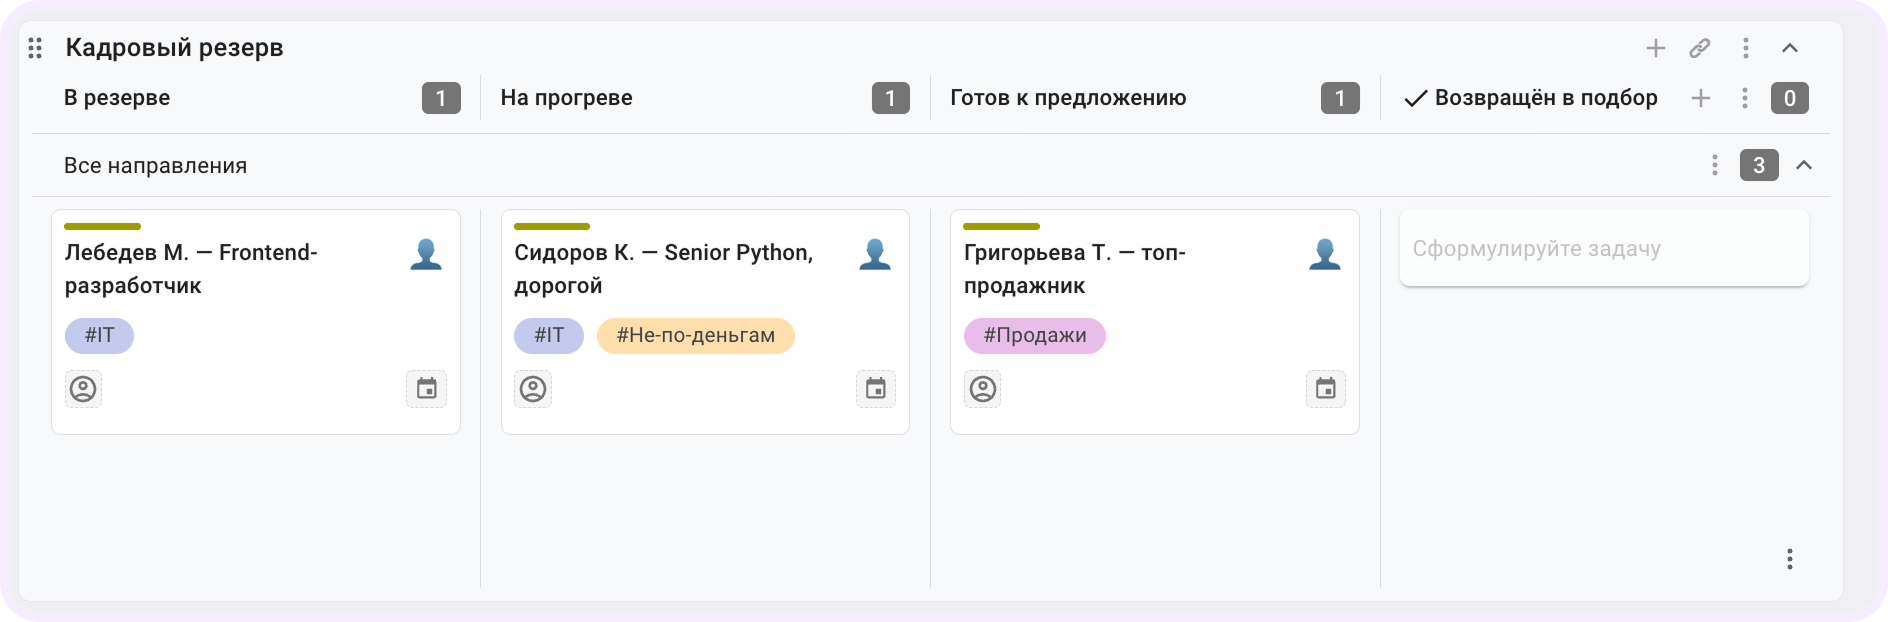The width and height of the screenshot is (1888, 622).
Task: Assign person on Лебедев М. card
Action: point(83,388)
